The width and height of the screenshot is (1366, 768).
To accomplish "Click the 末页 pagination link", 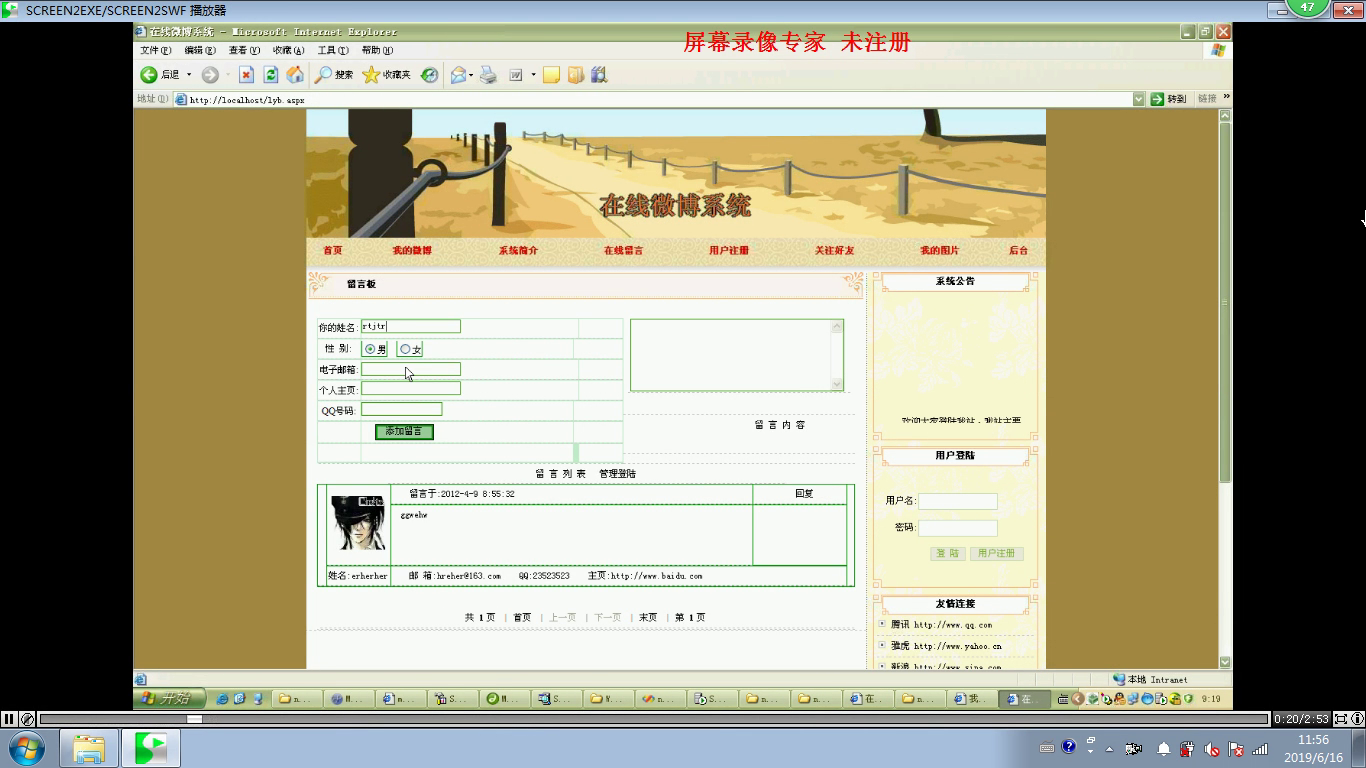I will click(648, 617).
